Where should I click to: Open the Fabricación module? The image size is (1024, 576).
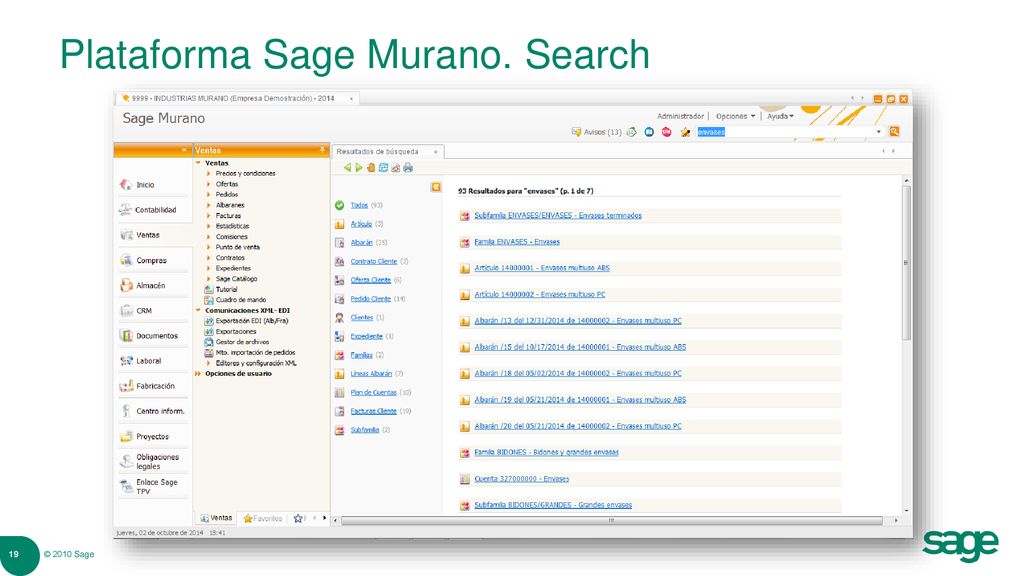(148, 386)
